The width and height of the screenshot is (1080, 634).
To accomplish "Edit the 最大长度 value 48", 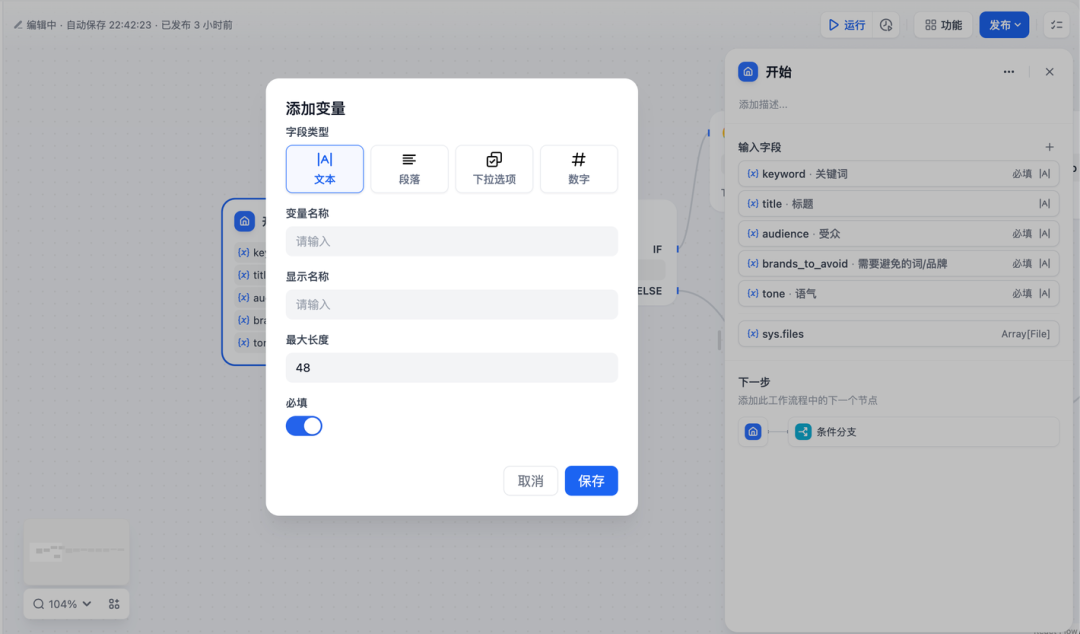I will (x=452, y=367).
